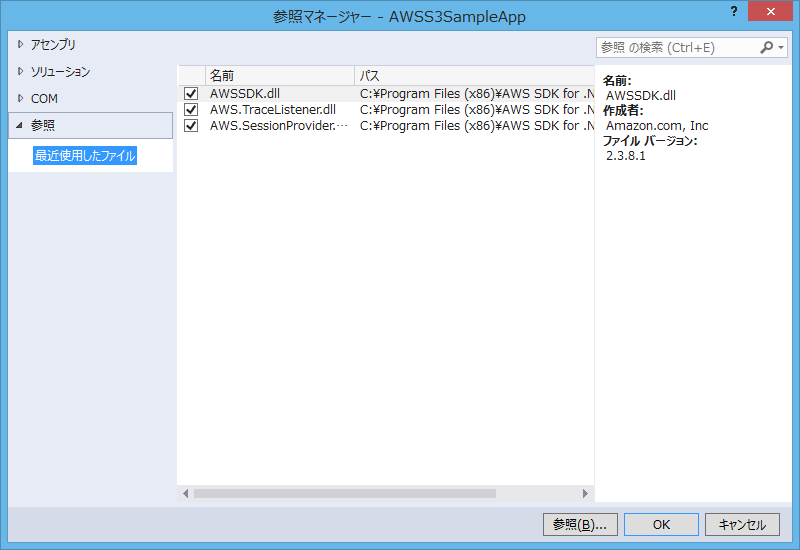800x550 pixels.
Task: Select the ソリューション category
Action: (x=60, y=71)
